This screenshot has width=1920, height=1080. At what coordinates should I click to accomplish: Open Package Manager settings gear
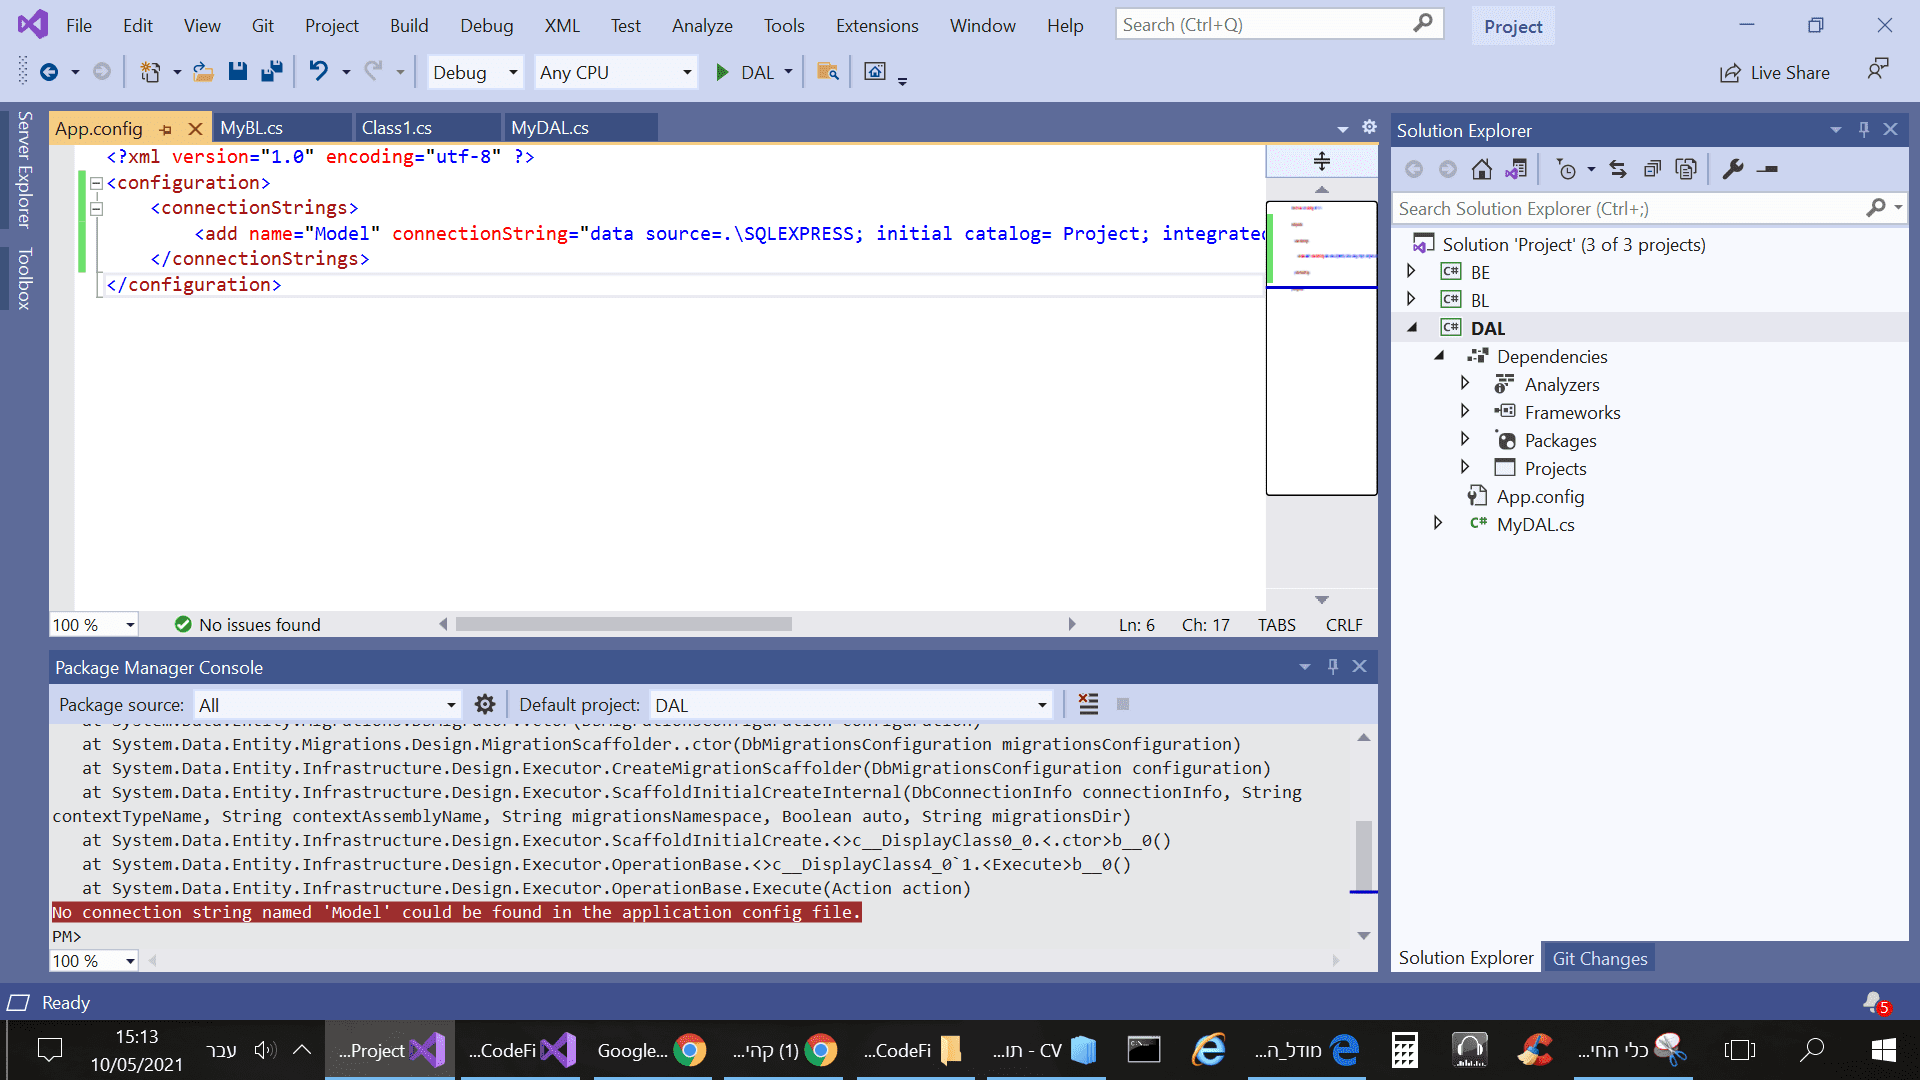[485, 705]
